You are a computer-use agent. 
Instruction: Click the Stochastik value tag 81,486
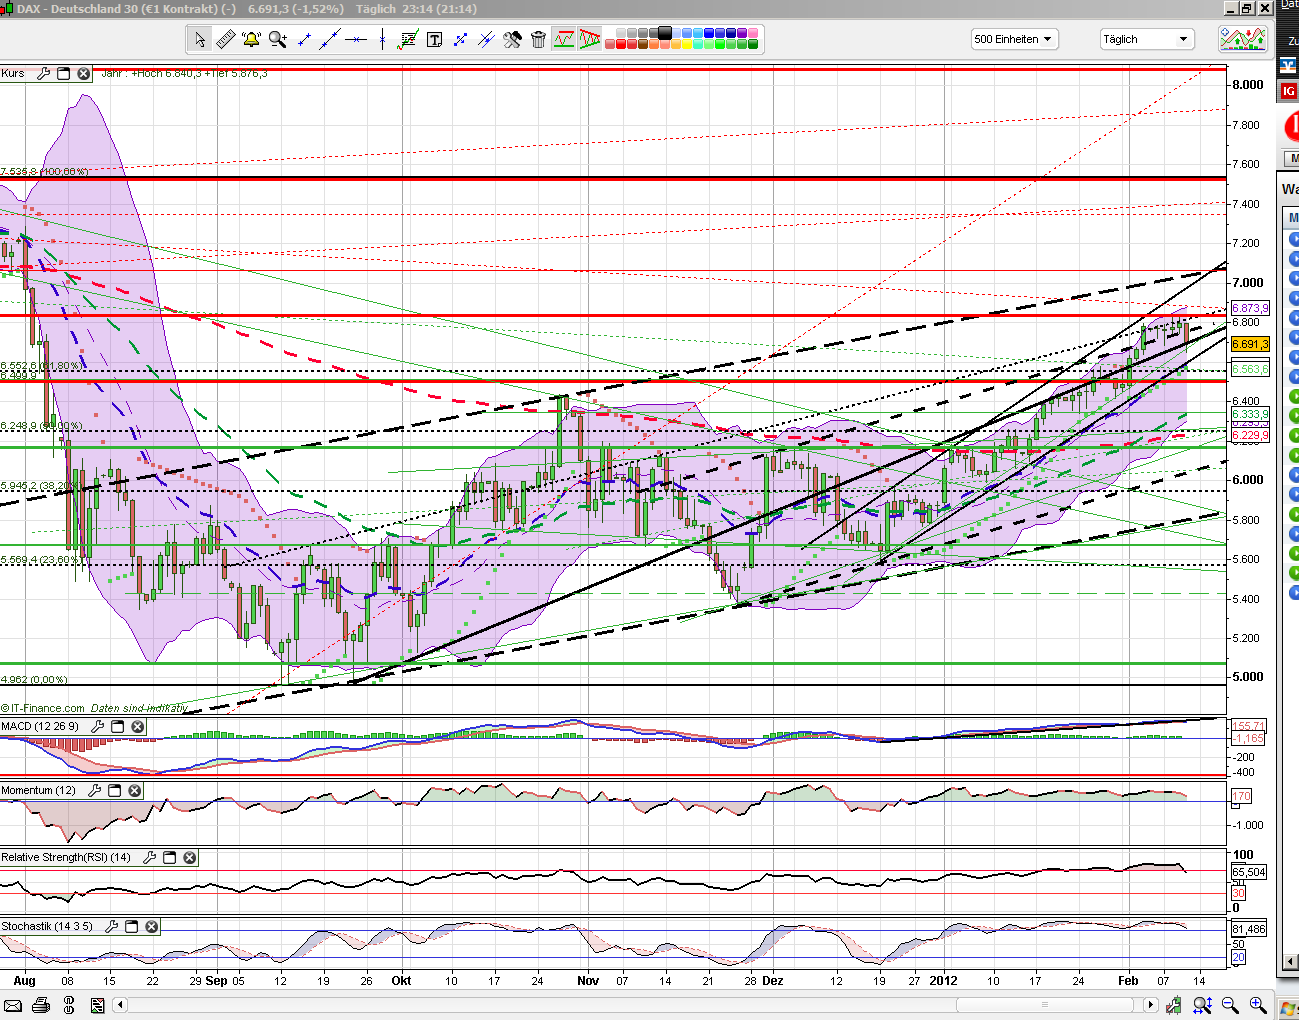pyautogui.click(x=1249, y=929)
